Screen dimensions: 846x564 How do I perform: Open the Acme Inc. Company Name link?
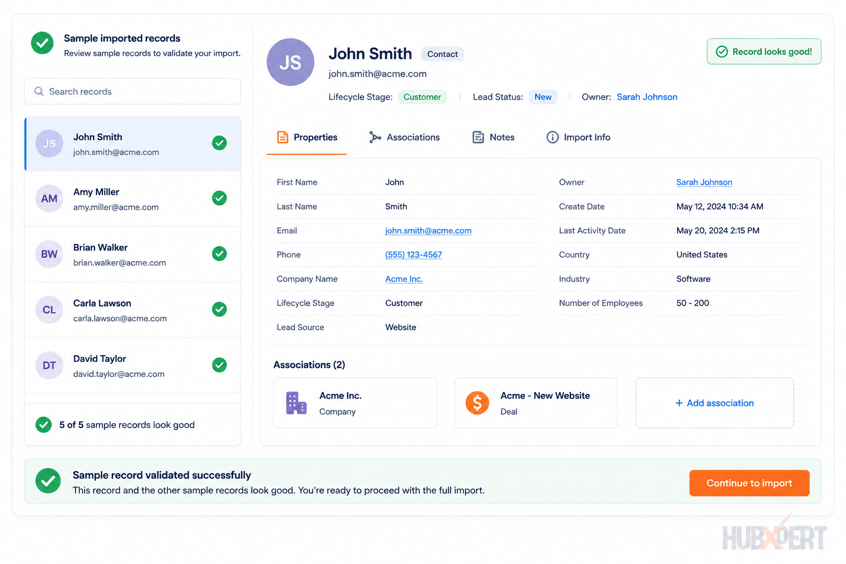pyautogui.click(x=404, y=279)
